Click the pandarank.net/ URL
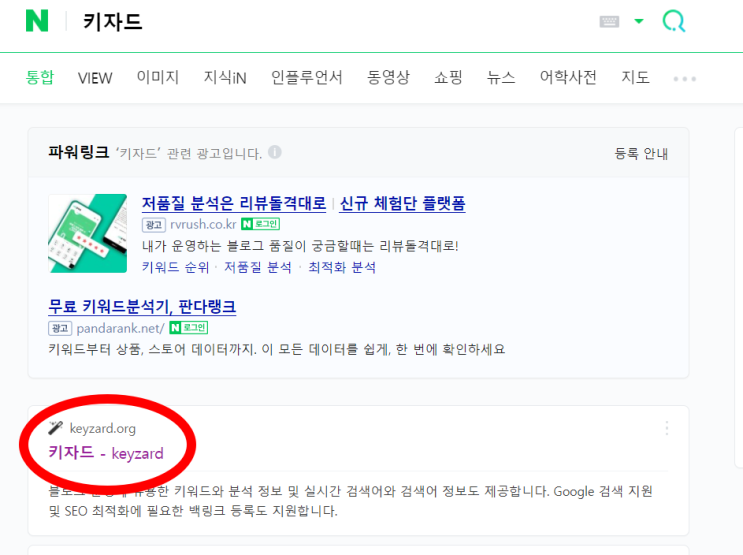 click(x=120, y=328)
